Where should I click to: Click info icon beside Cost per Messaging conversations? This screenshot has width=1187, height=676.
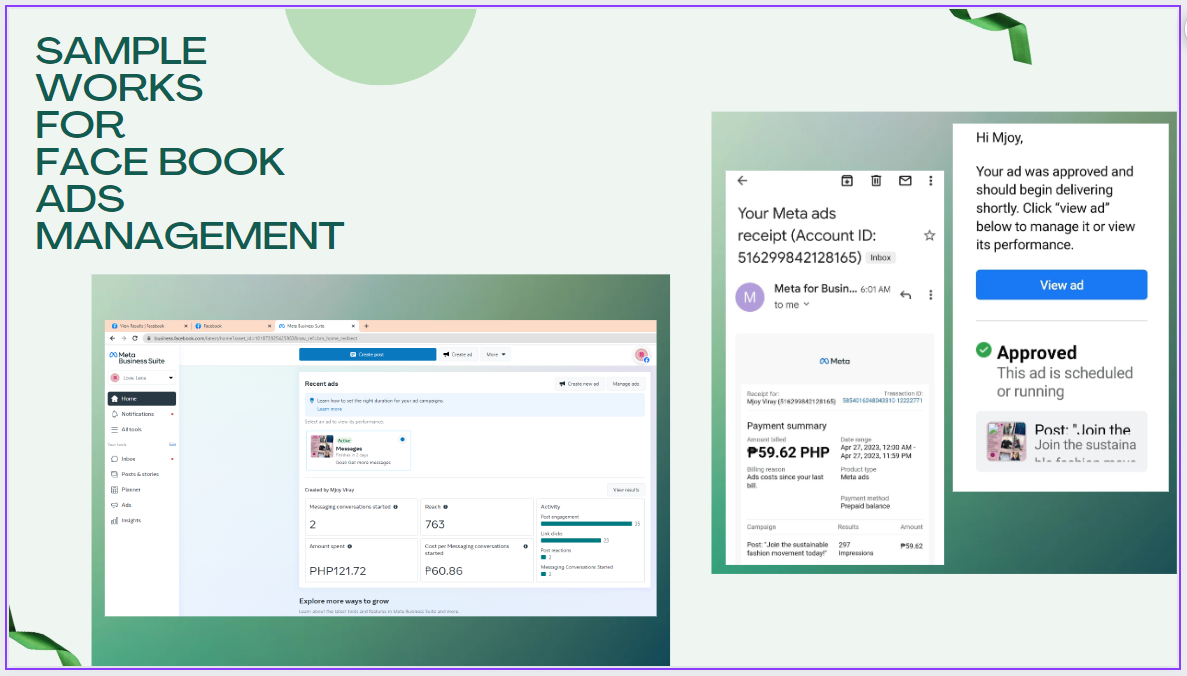pyautogui.click(x=525, y=546)
